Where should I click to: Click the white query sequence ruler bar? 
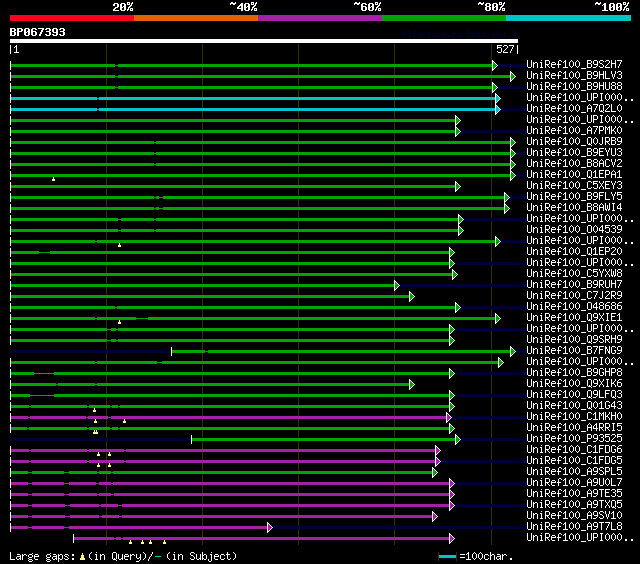coord(263,42)
